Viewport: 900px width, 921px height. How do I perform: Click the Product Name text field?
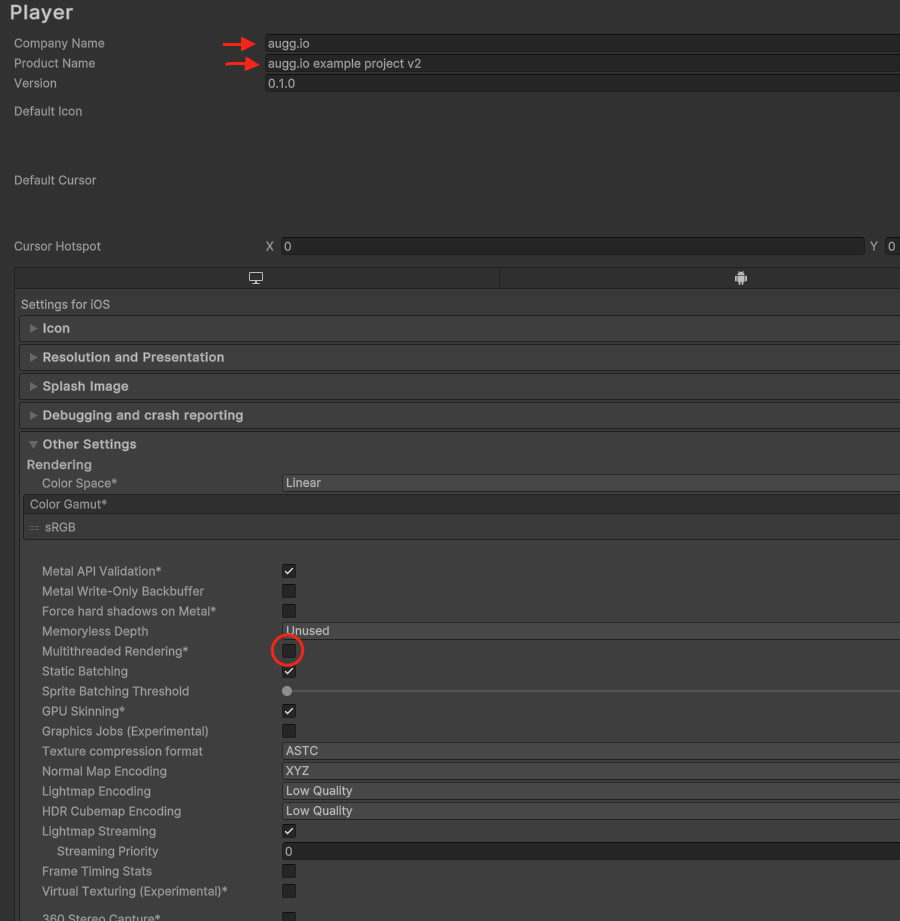[580, 64]
